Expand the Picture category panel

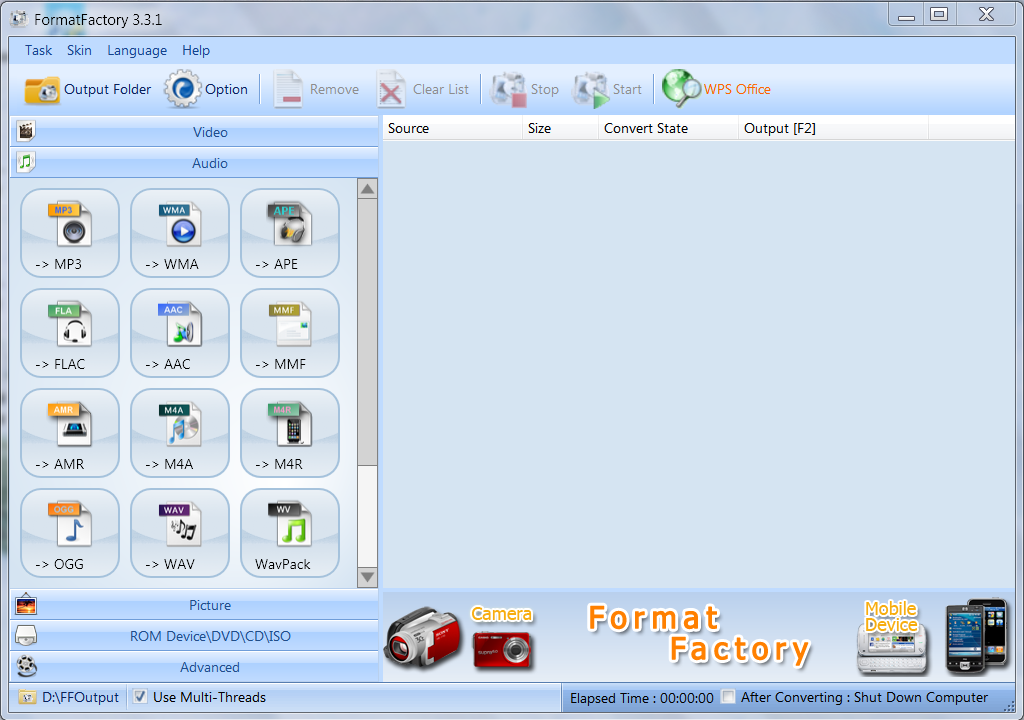[x=195, y=605]
